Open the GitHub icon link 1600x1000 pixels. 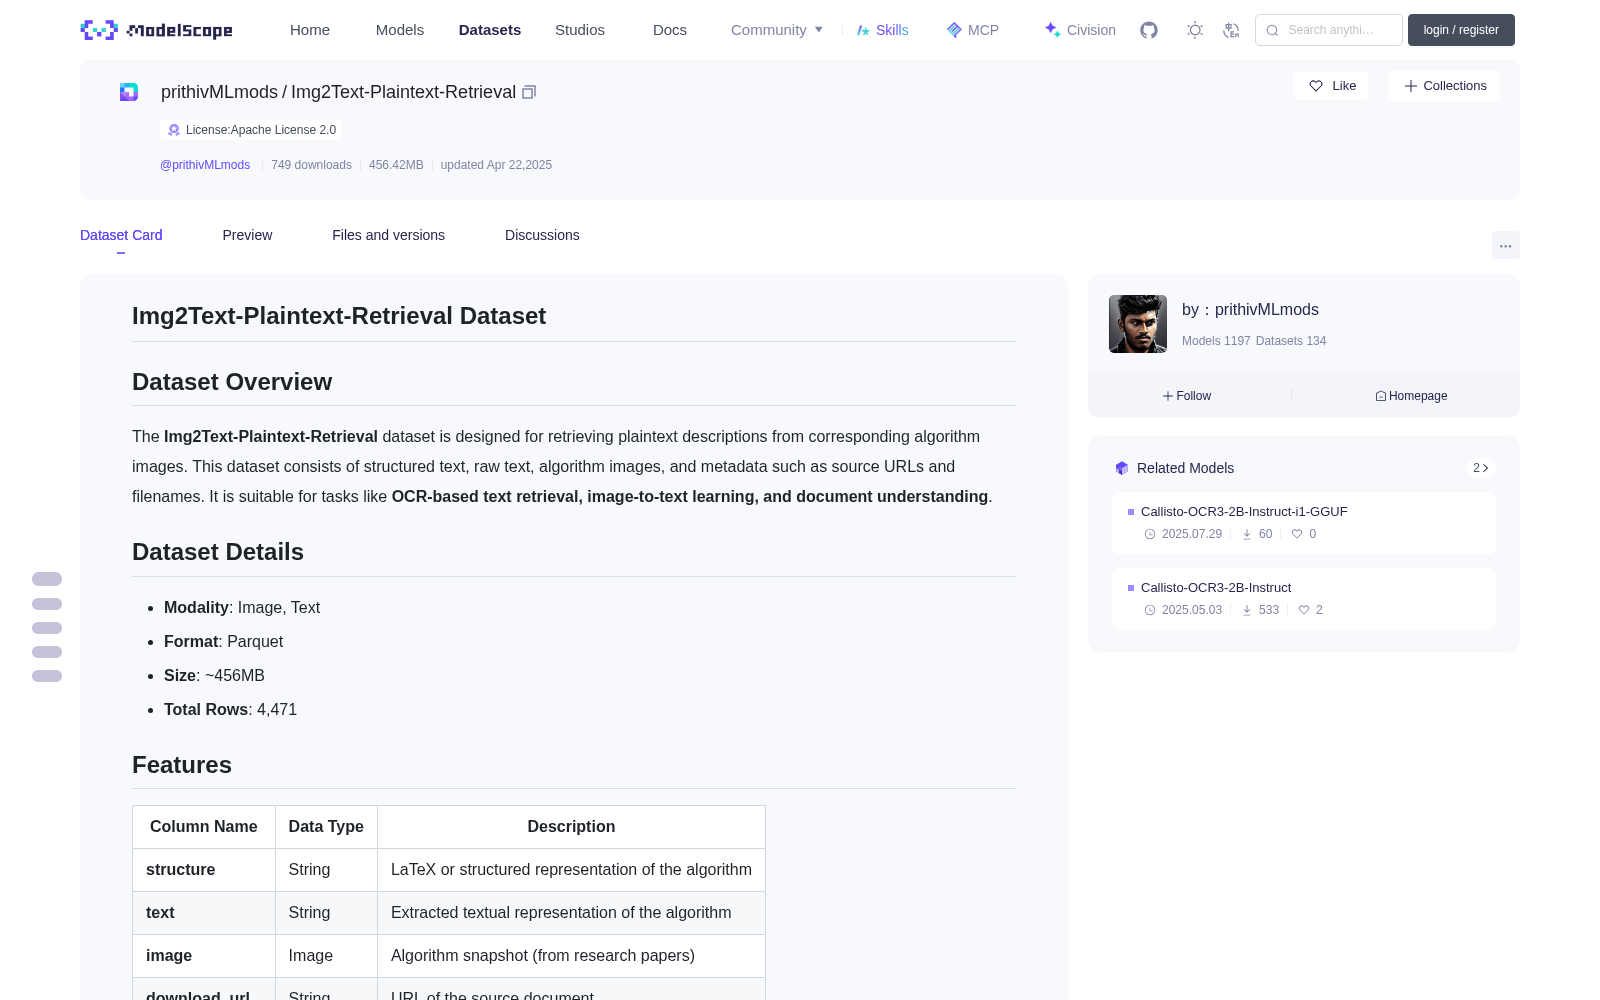point(1149,30)
